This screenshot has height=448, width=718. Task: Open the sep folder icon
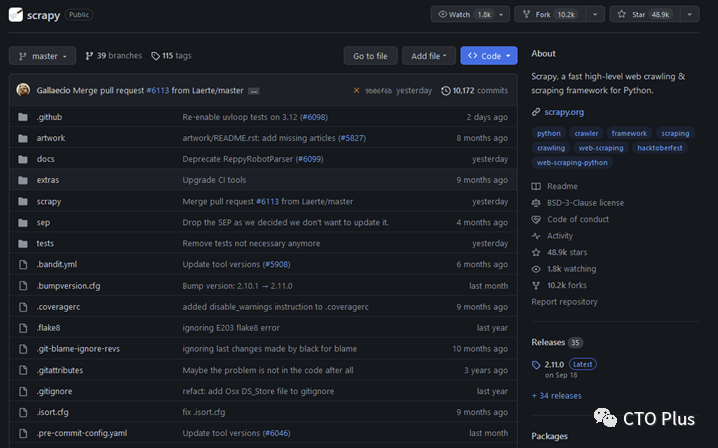(23, 223)
